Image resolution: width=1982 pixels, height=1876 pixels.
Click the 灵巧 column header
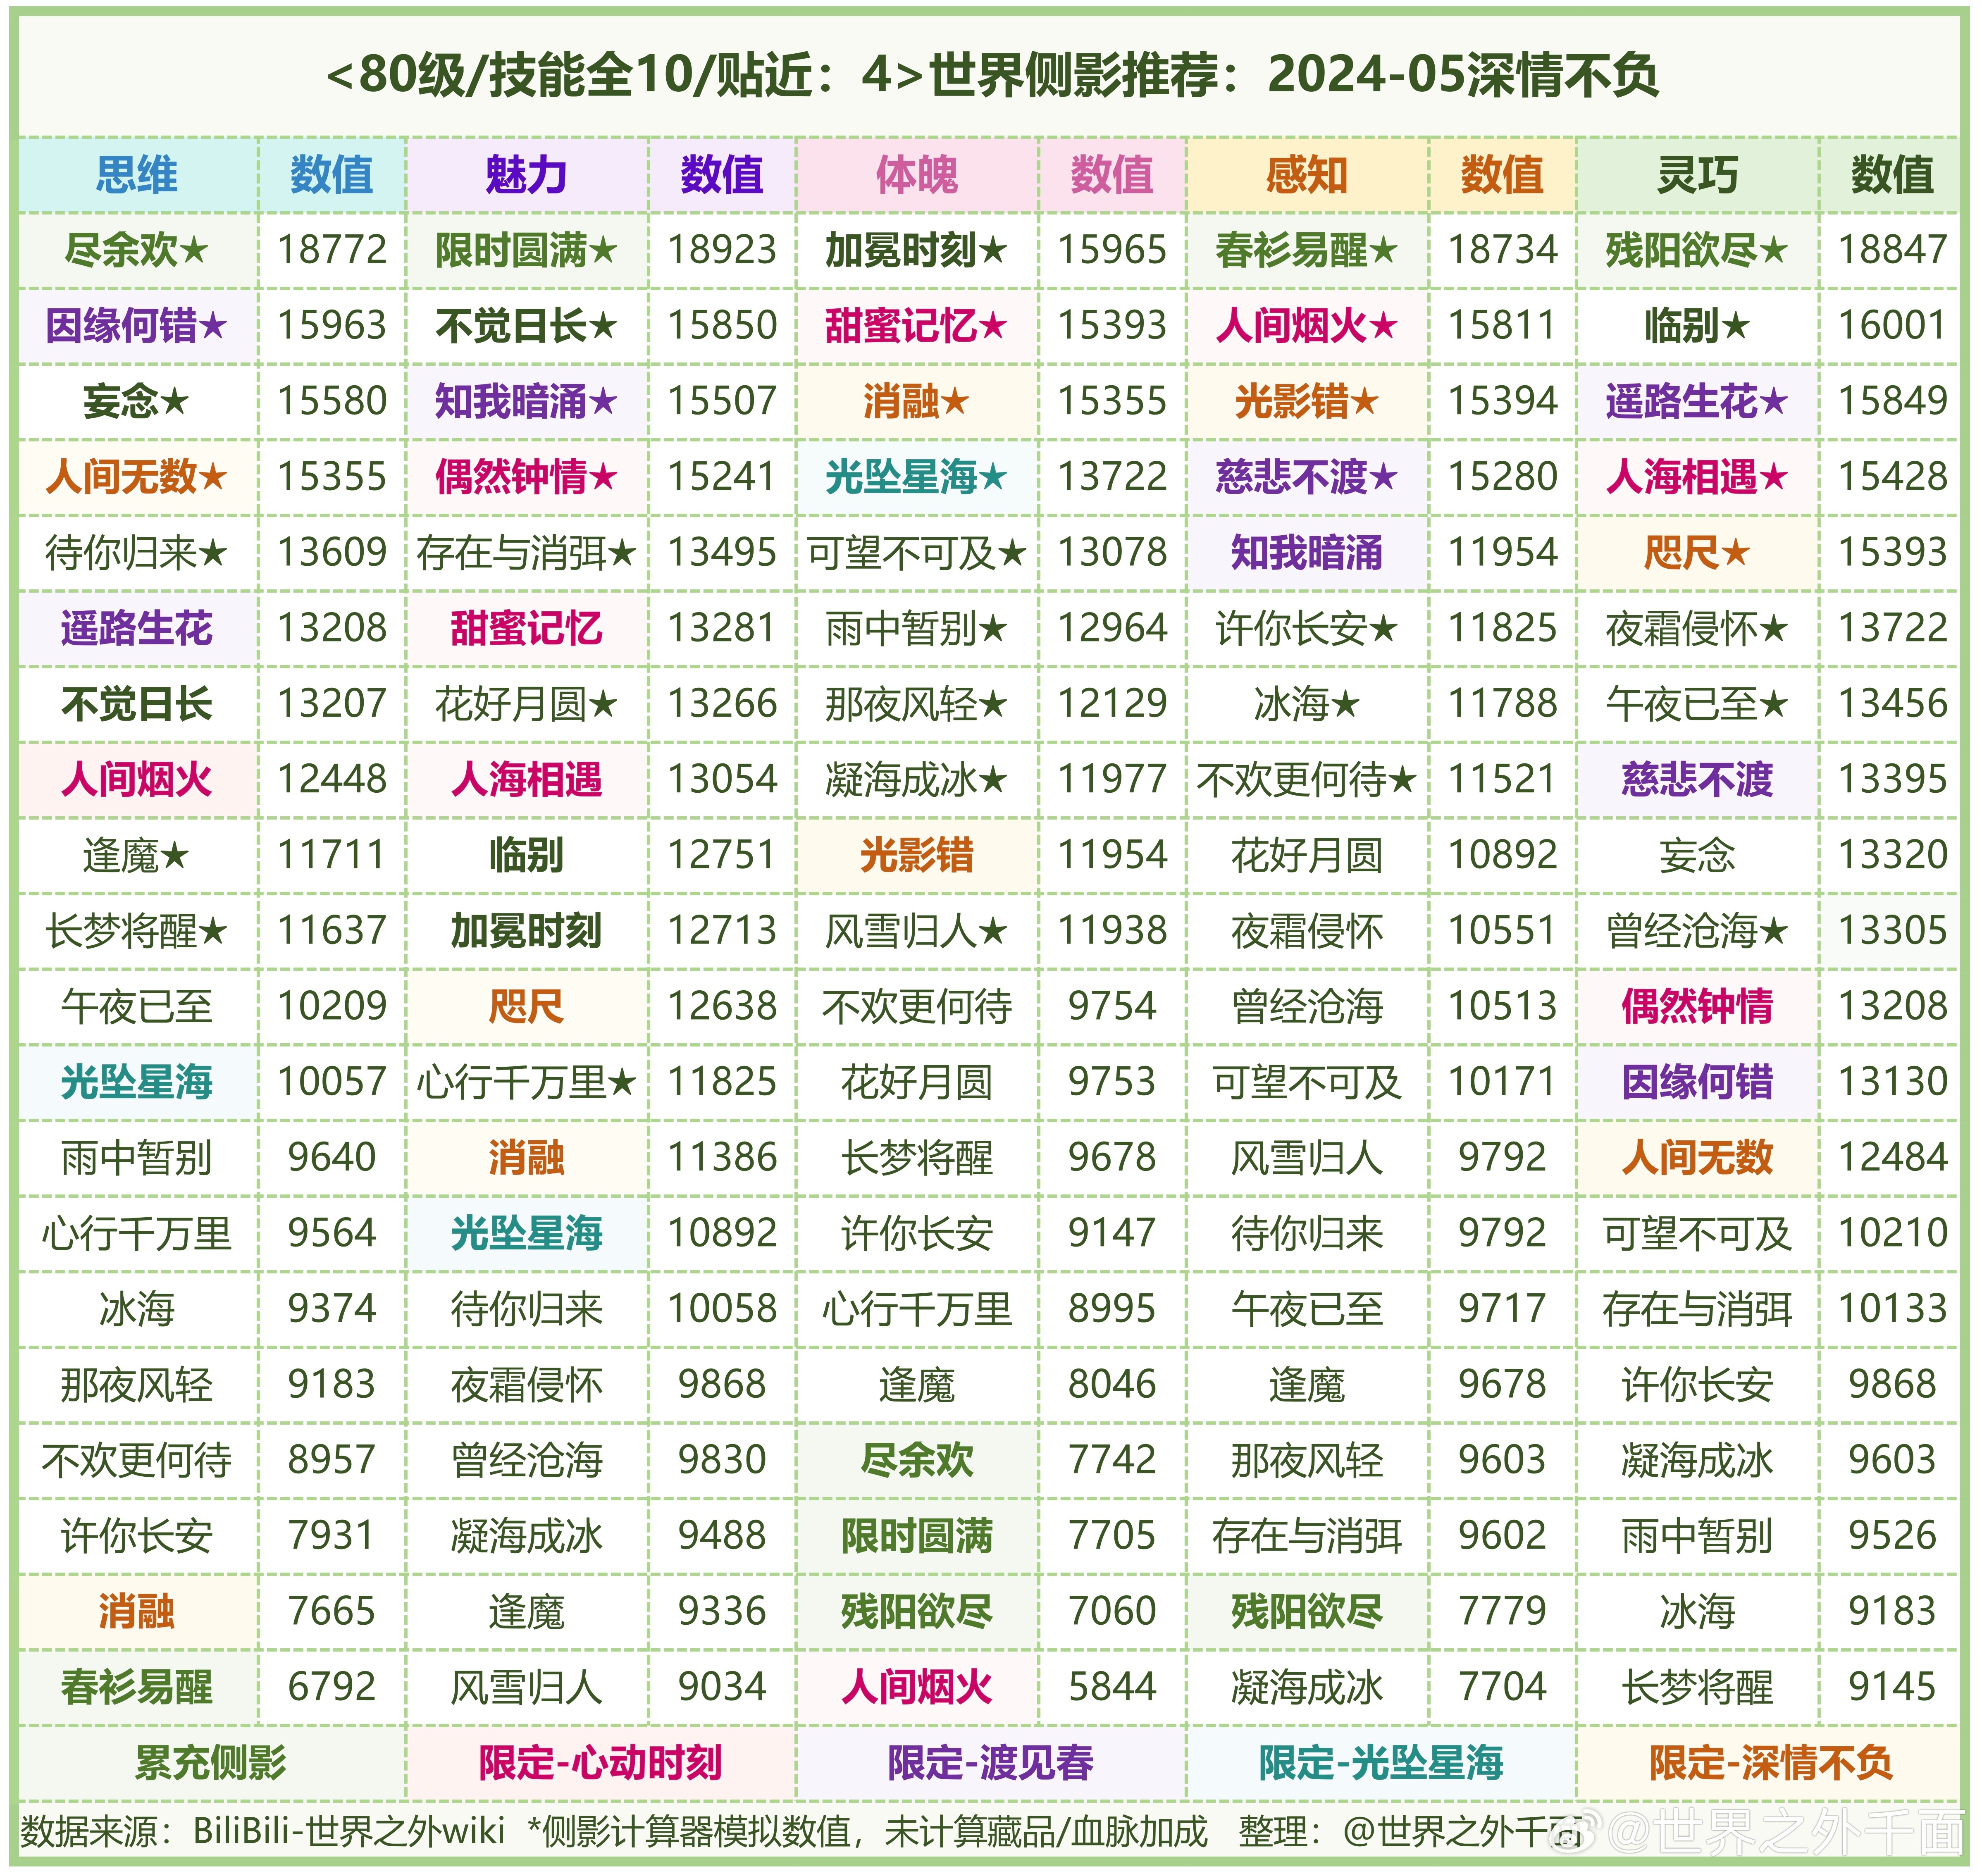click(x=1697, y=175)
